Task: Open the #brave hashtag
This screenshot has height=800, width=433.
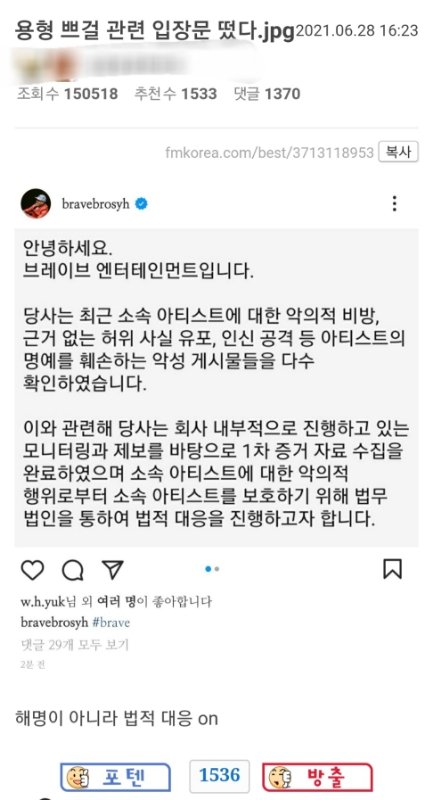Action: [111, 622]
